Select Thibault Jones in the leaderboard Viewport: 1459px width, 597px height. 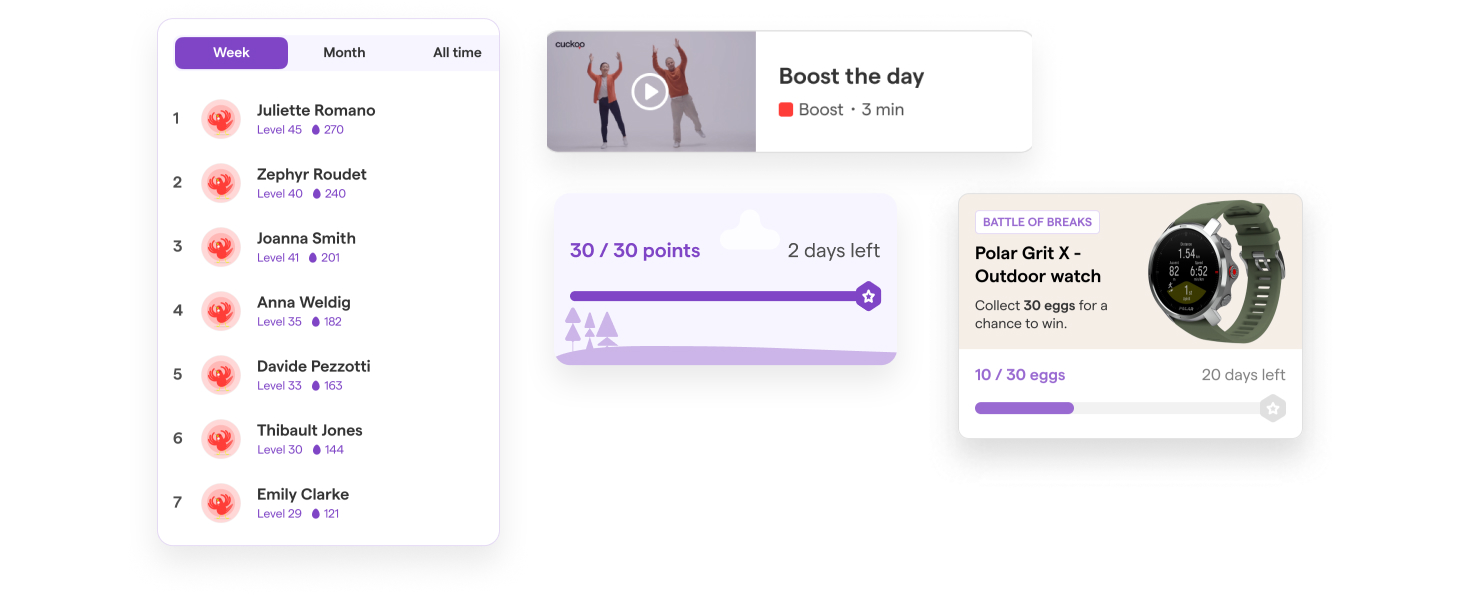coord(309,431)
